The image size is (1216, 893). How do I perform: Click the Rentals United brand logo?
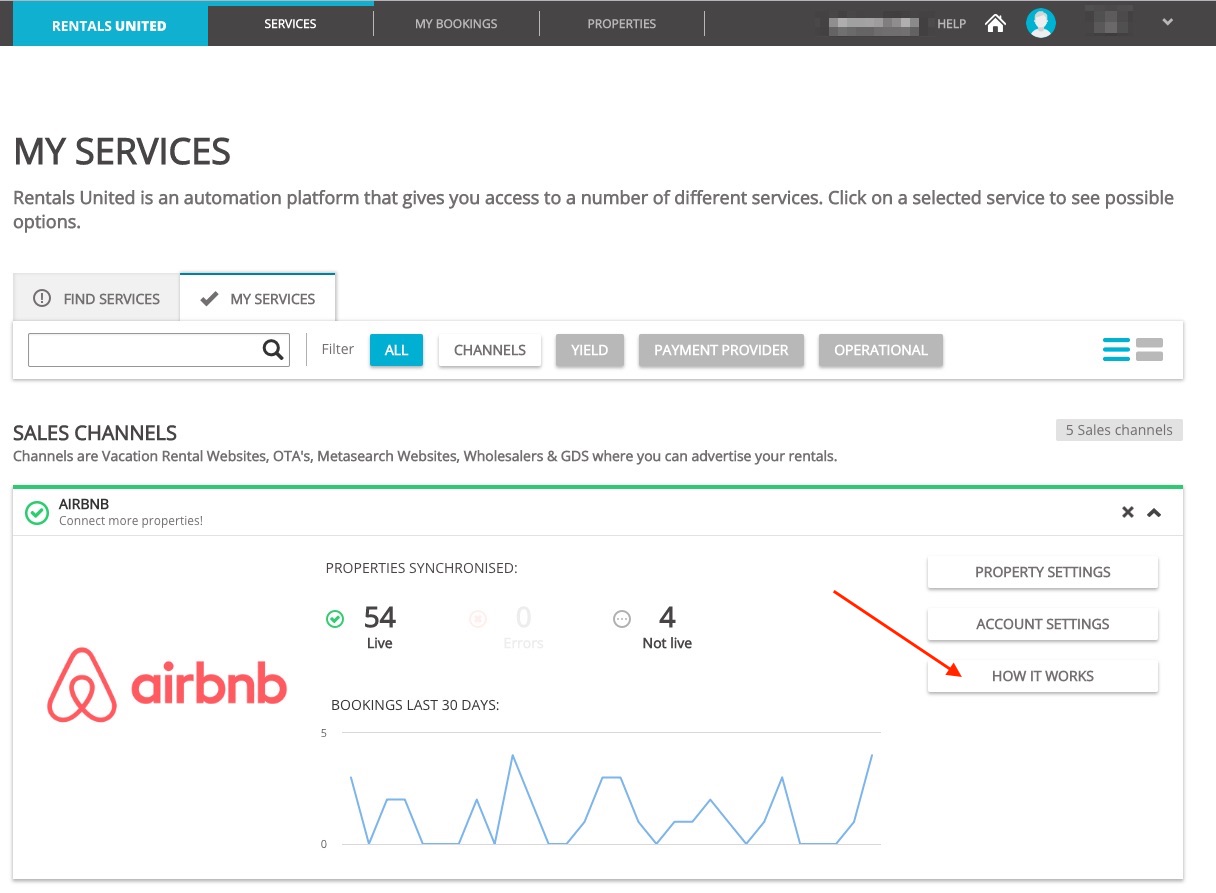[x=110, y=25]
